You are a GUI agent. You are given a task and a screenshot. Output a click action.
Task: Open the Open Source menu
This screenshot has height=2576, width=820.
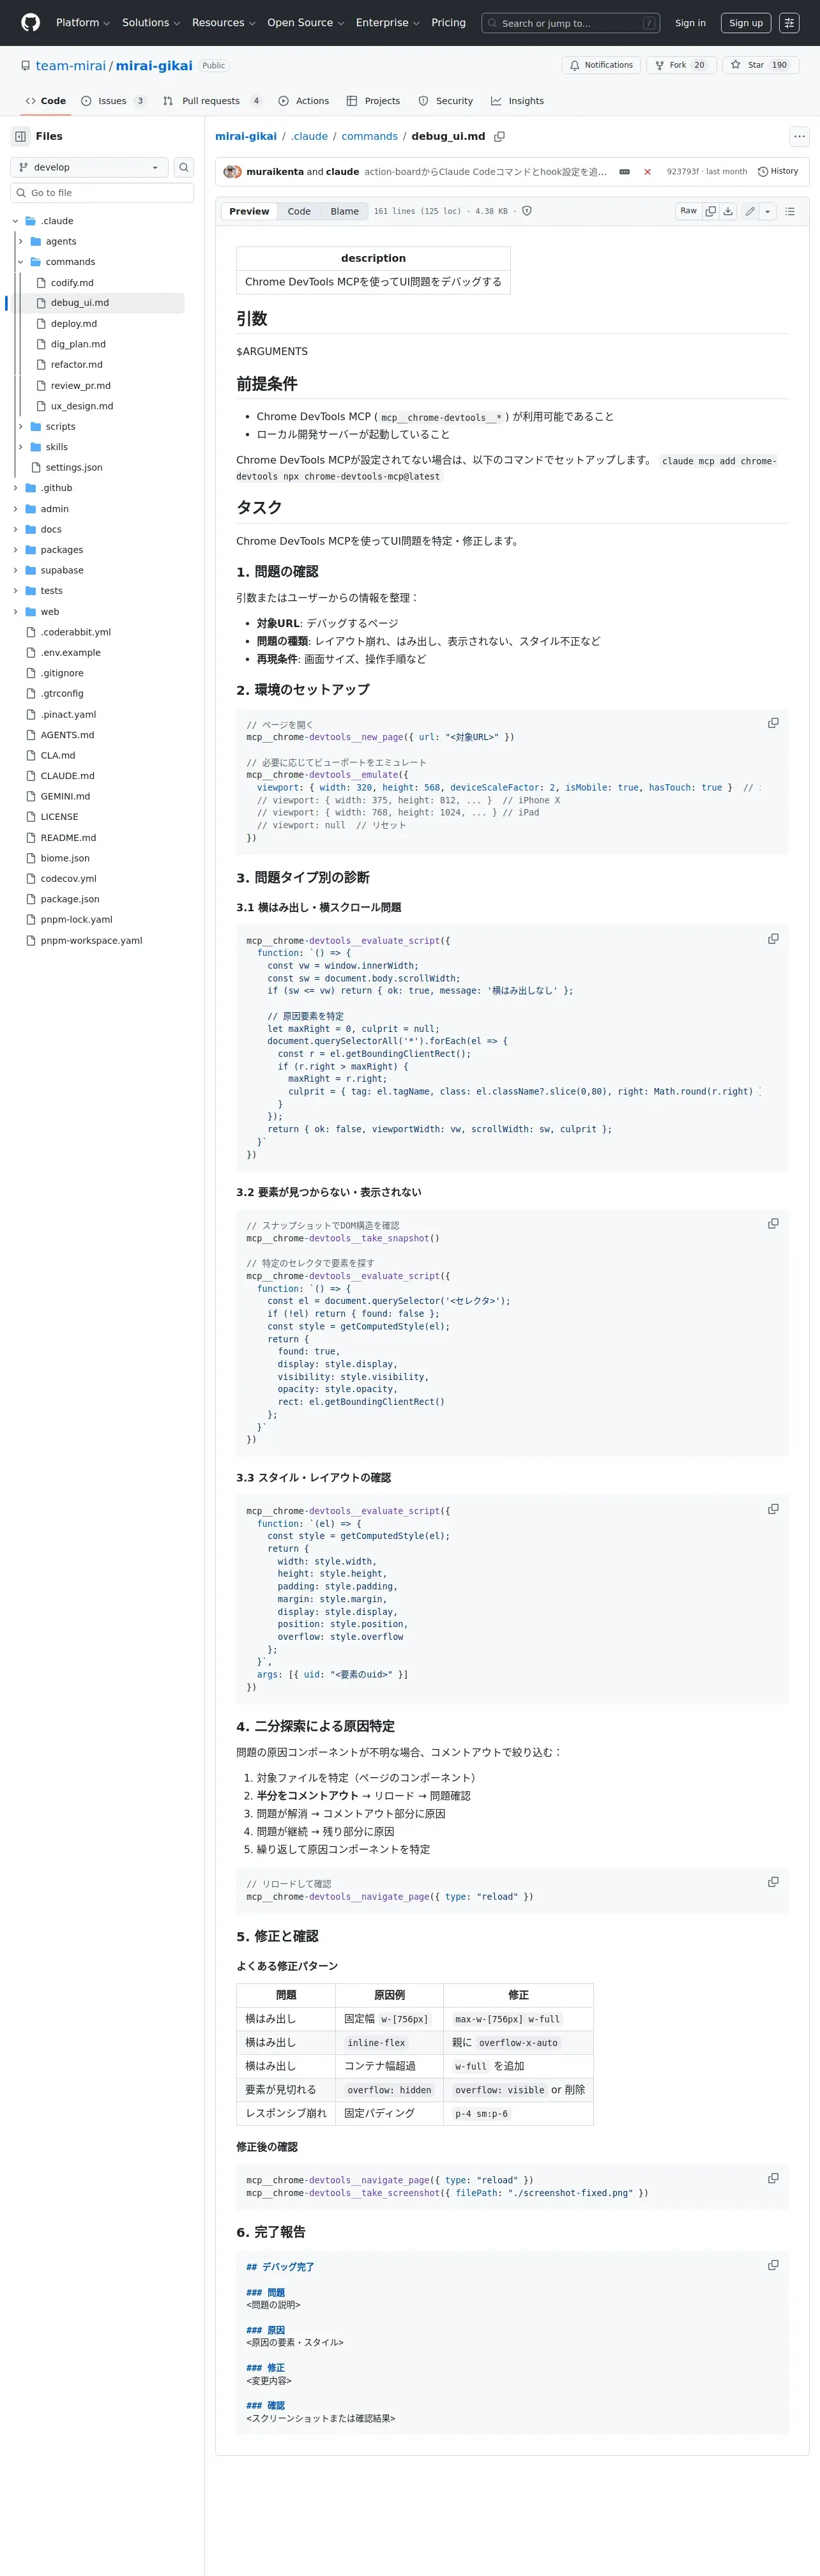pyautogui.click(x=305, y=23)
